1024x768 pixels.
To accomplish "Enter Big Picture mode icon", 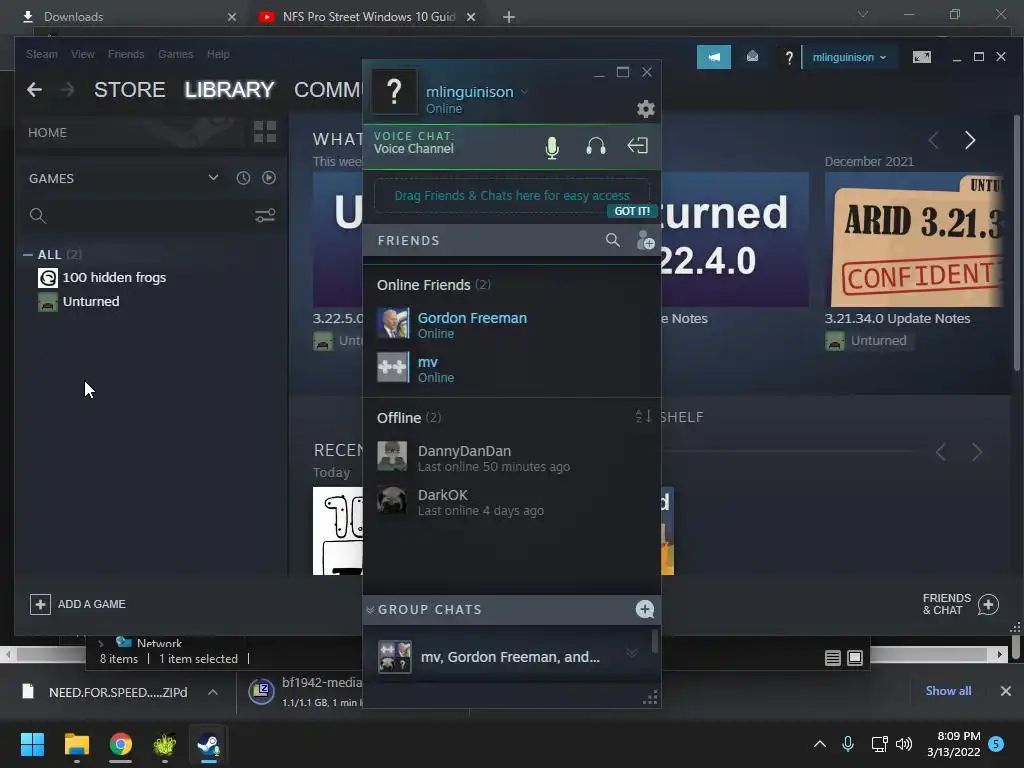I will [x=921, y=57].
